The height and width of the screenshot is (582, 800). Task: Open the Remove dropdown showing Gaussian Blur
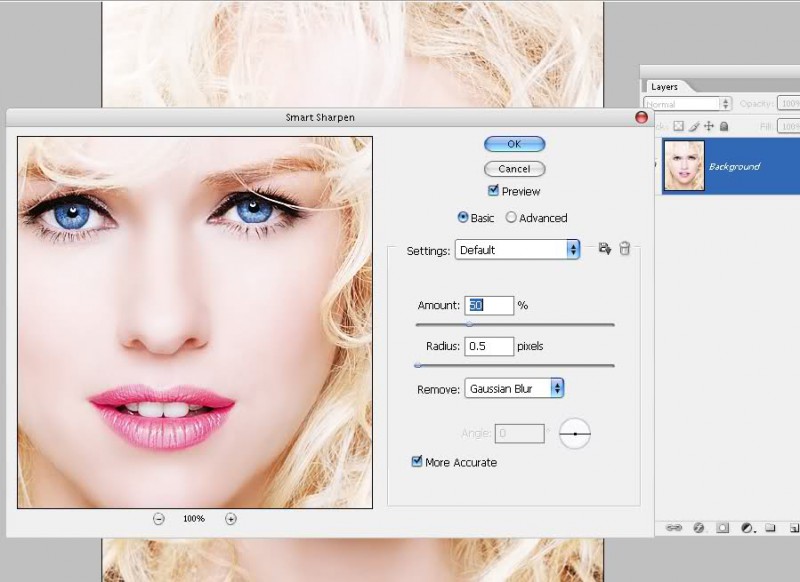[514, 388]
